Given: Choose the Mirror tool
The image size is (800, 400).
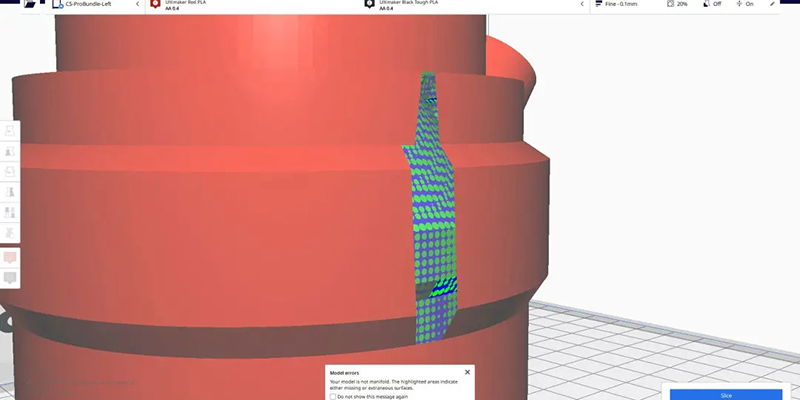Looking at the screenshot, I should [10, 191].
